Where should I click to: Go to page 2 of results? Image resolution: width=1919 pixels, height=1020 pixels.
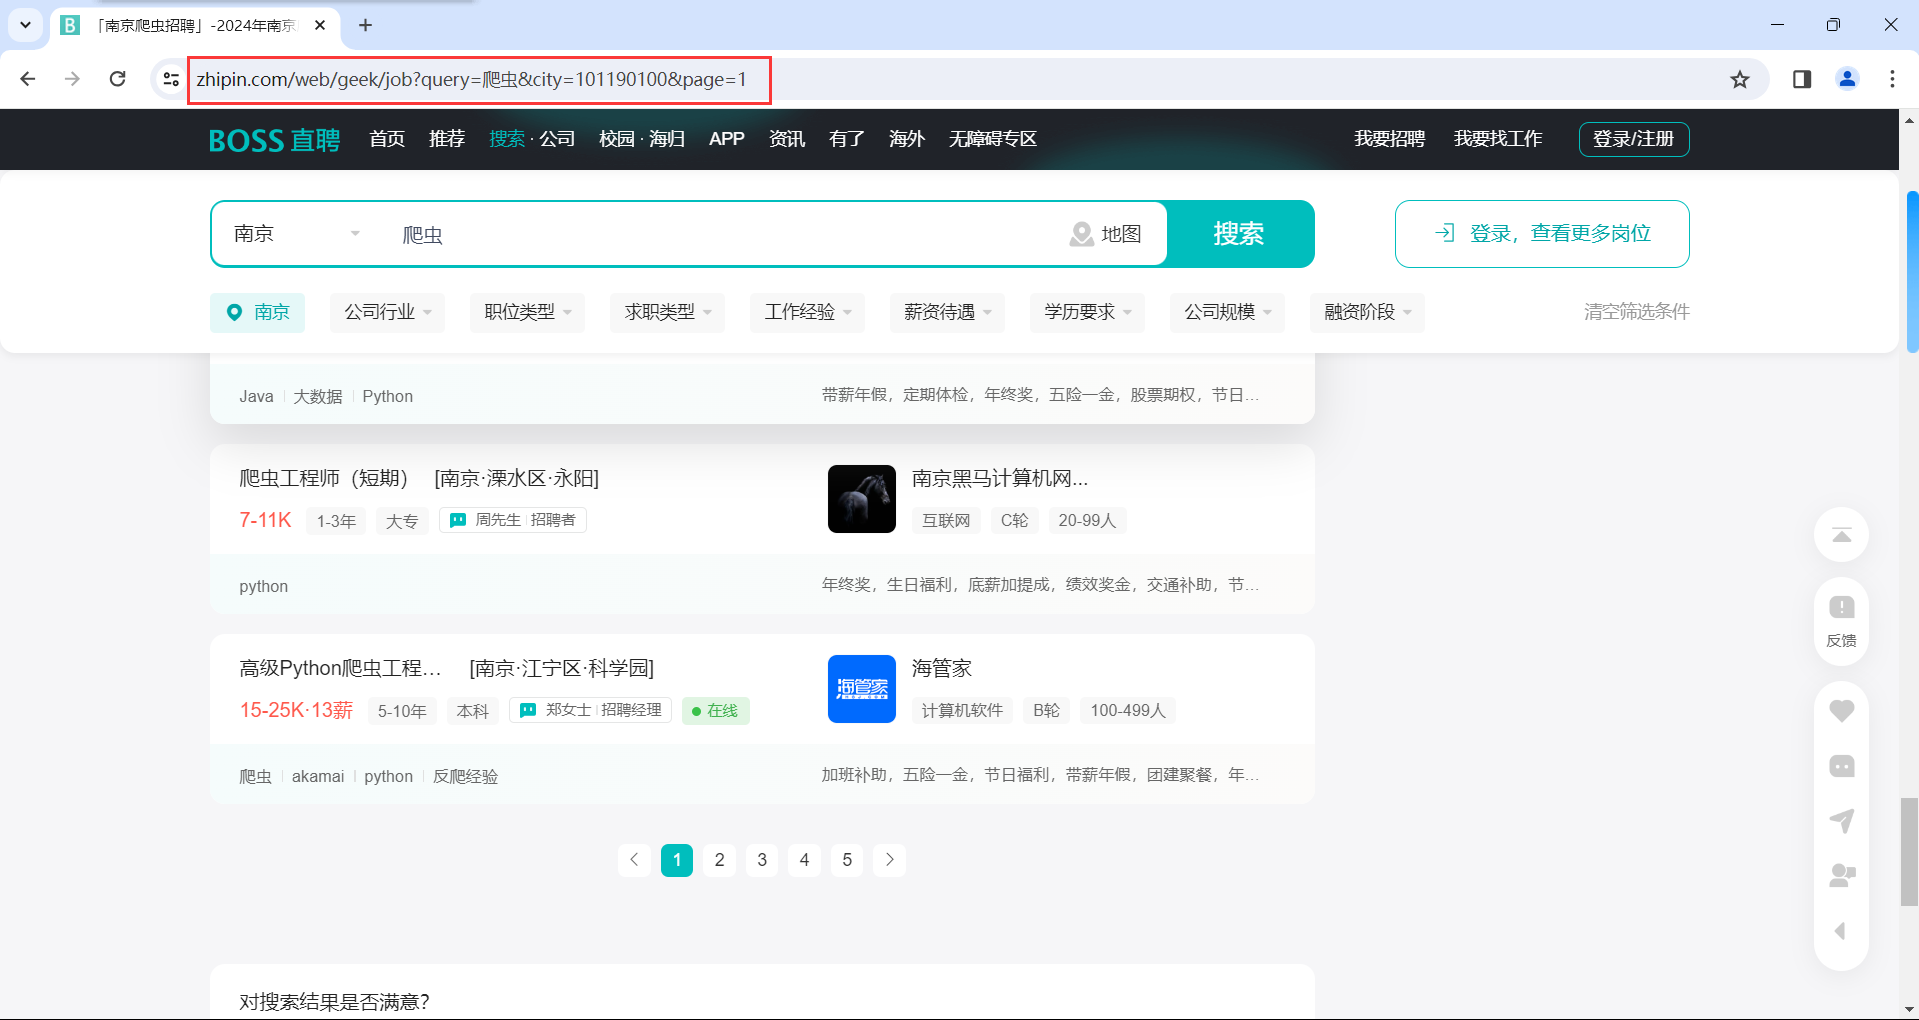[x=720, y=860]
